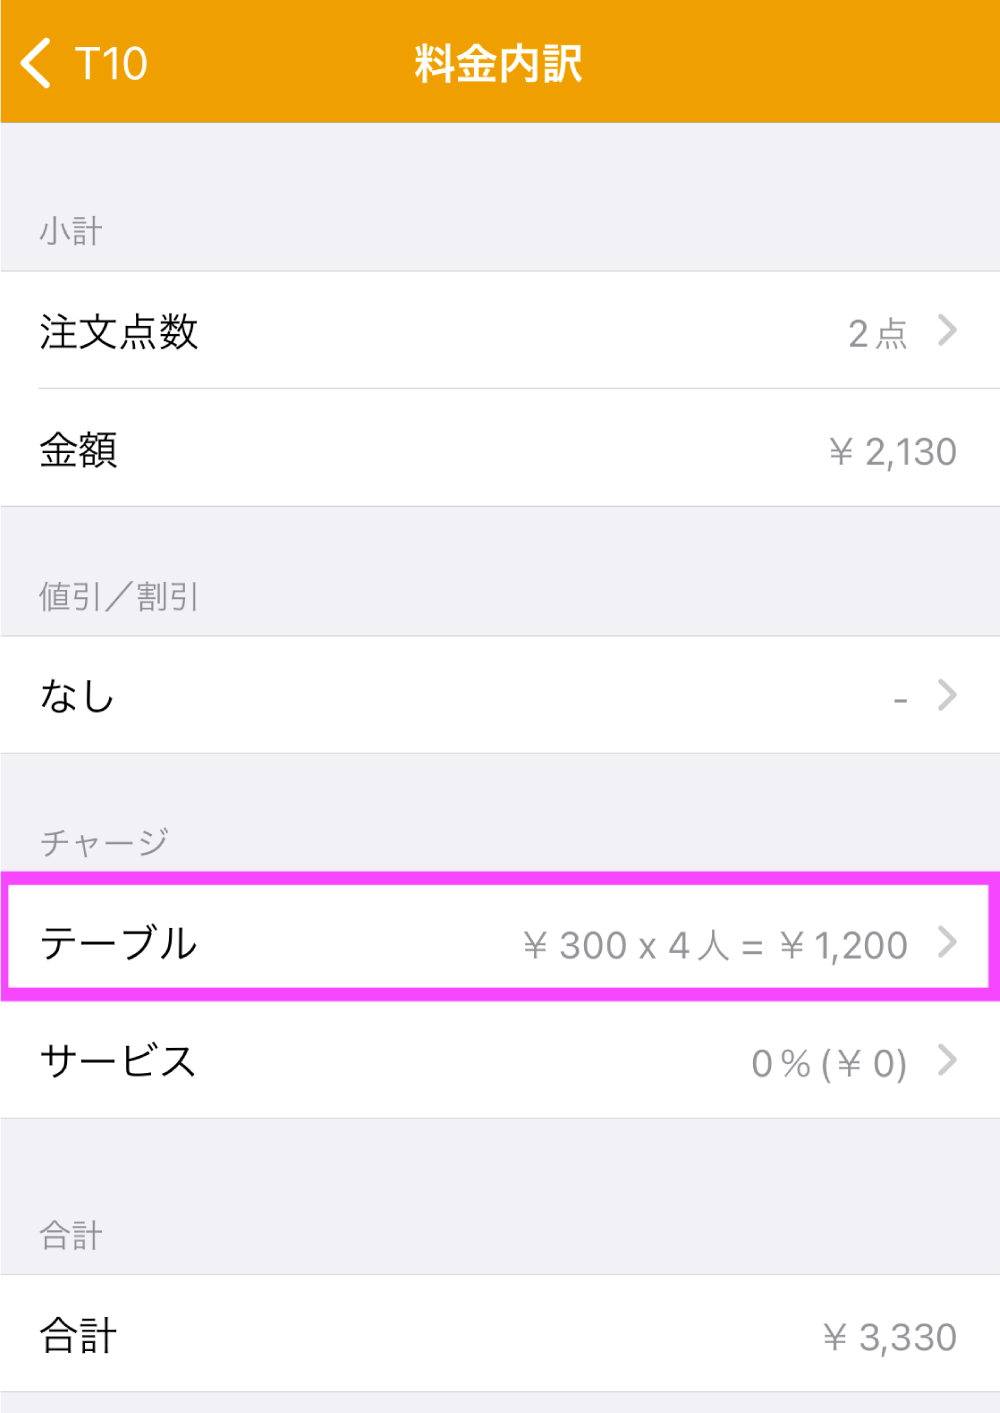The height and width of the screenshot is (1413, 1000).
Task: Select the ¥ 3,330 total amount
Action: click(890, 1337)
